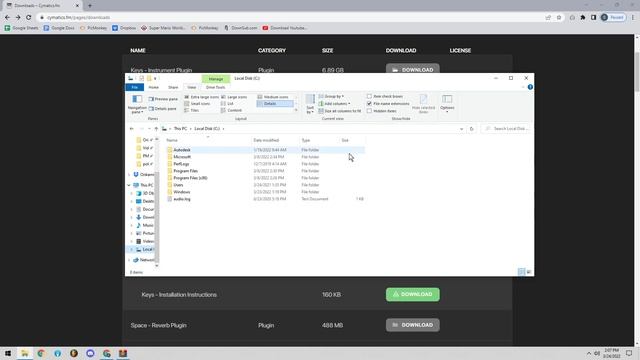640x360 pixels.
Task: Switch to Home ribbon tab
Action: click(x=153, y=87)
